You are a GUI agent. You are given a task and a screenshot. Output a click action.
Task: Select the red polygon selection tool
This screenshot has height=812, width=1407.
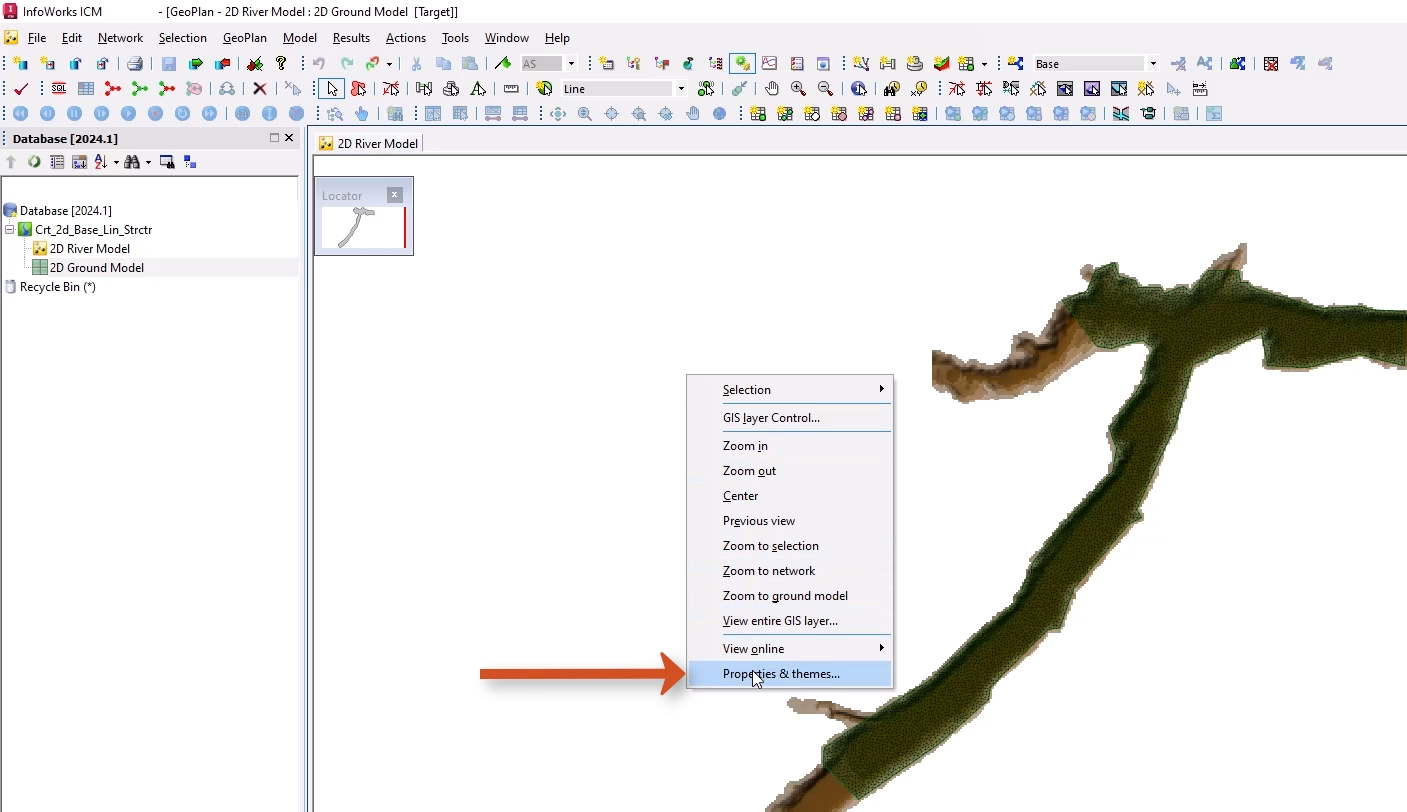359,89
